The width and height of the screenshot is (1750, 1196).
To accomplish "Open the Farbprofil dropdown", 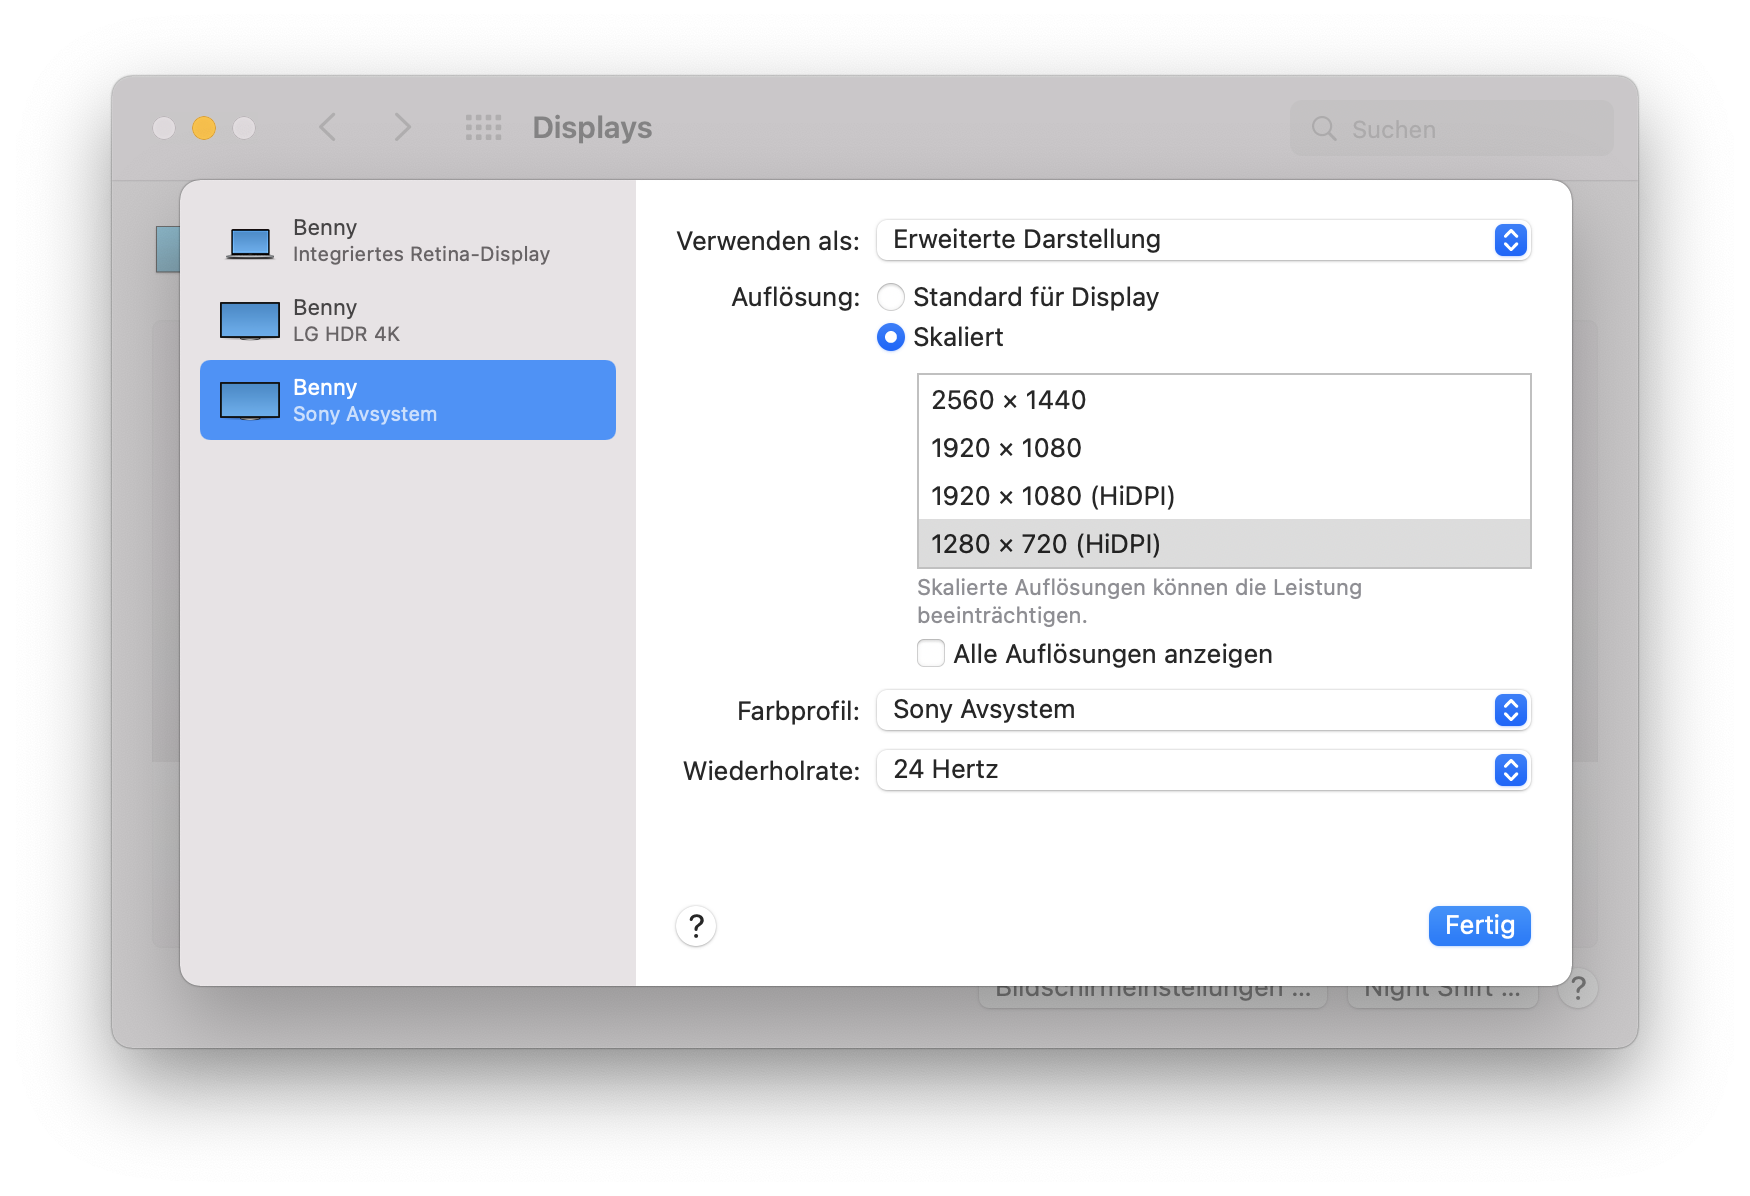I will (x=1203, y=710).
